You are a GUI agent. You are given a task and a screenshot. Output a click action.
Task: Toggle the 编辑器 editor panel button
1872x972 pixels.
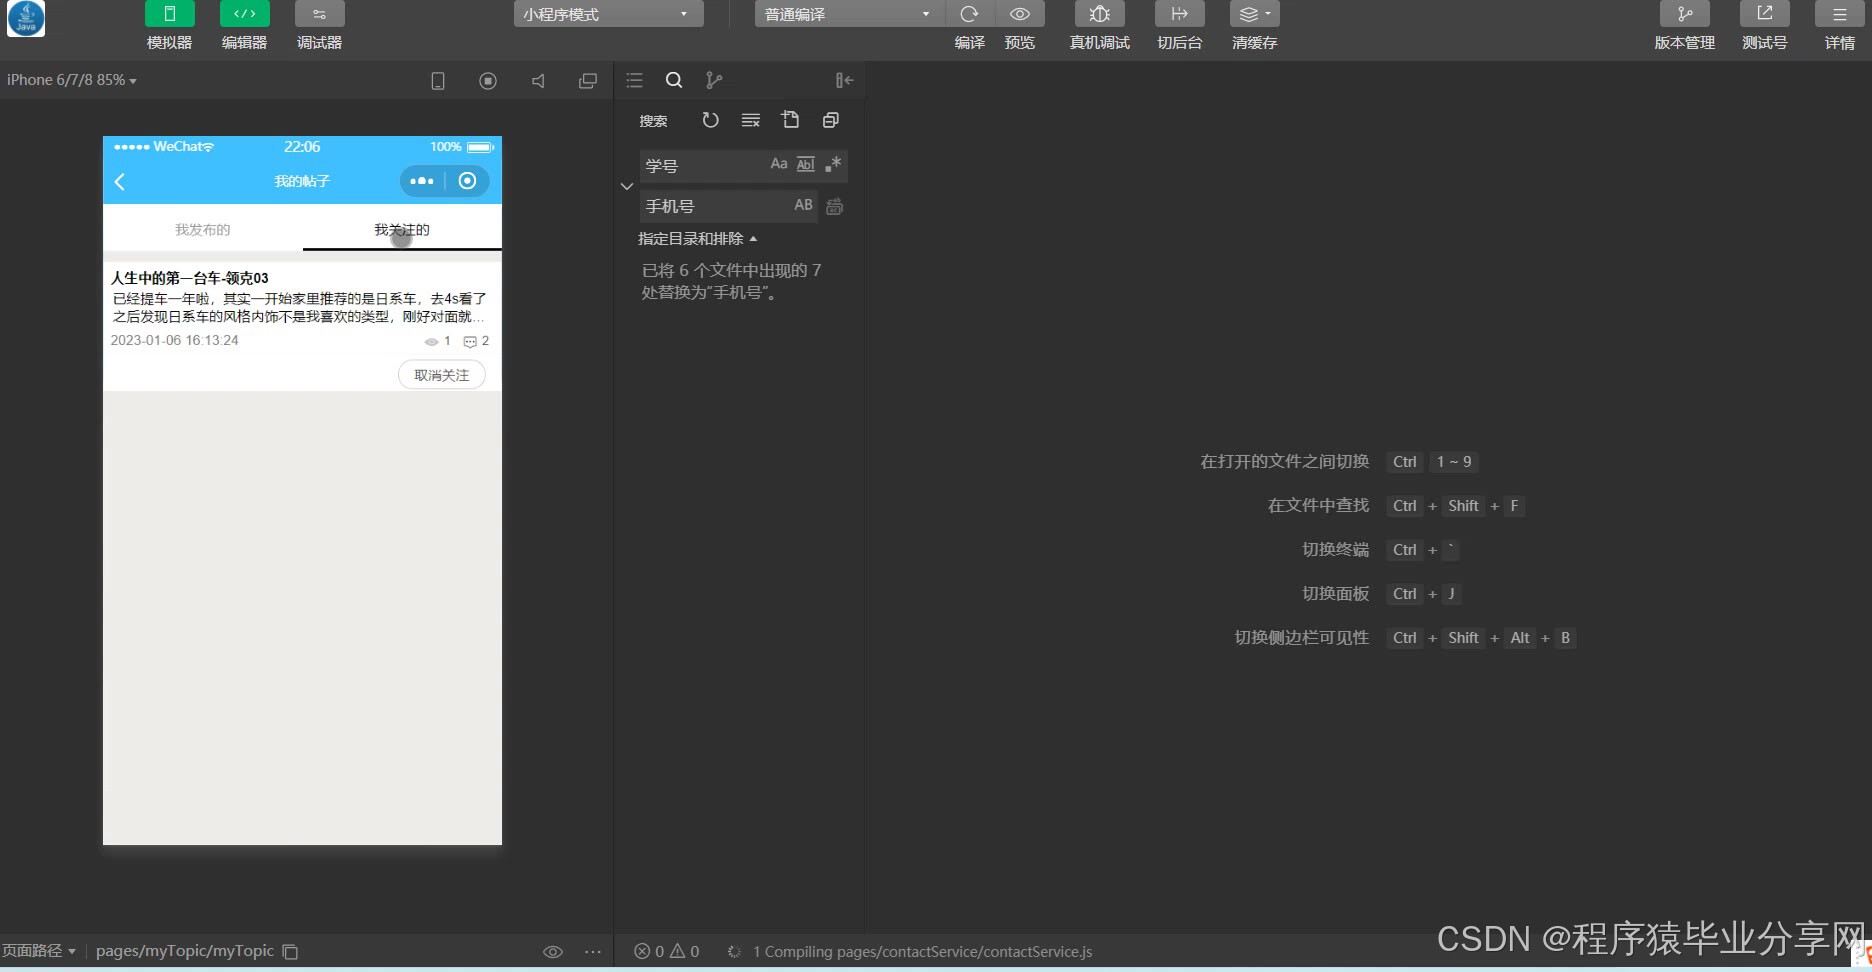(244, 14)
